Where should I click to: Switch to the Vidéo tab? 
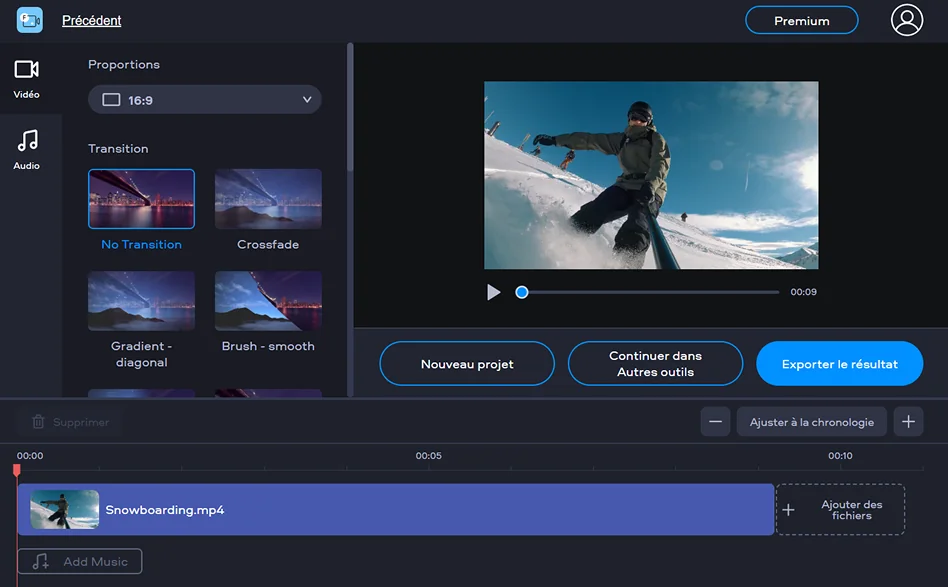tap(27, 78)
